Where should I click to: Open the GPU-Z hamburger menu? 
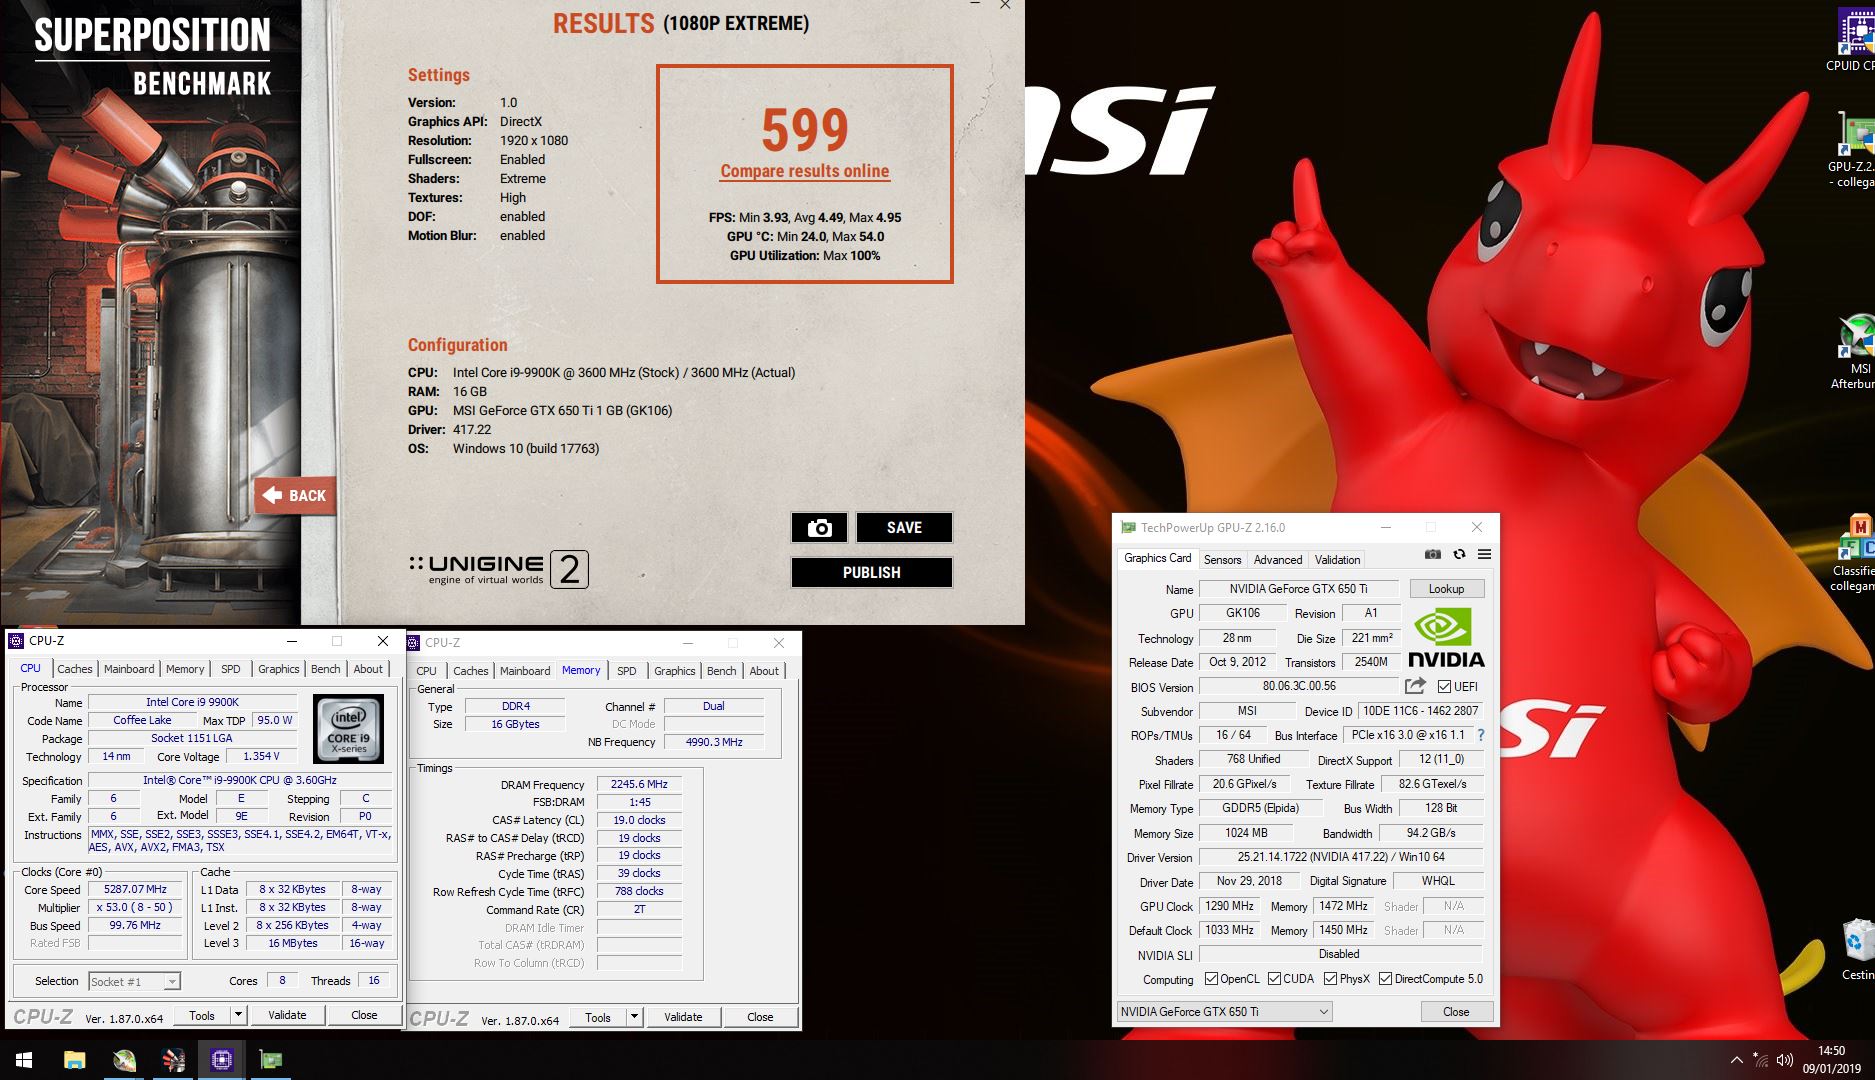click(x=1484, y=554)
